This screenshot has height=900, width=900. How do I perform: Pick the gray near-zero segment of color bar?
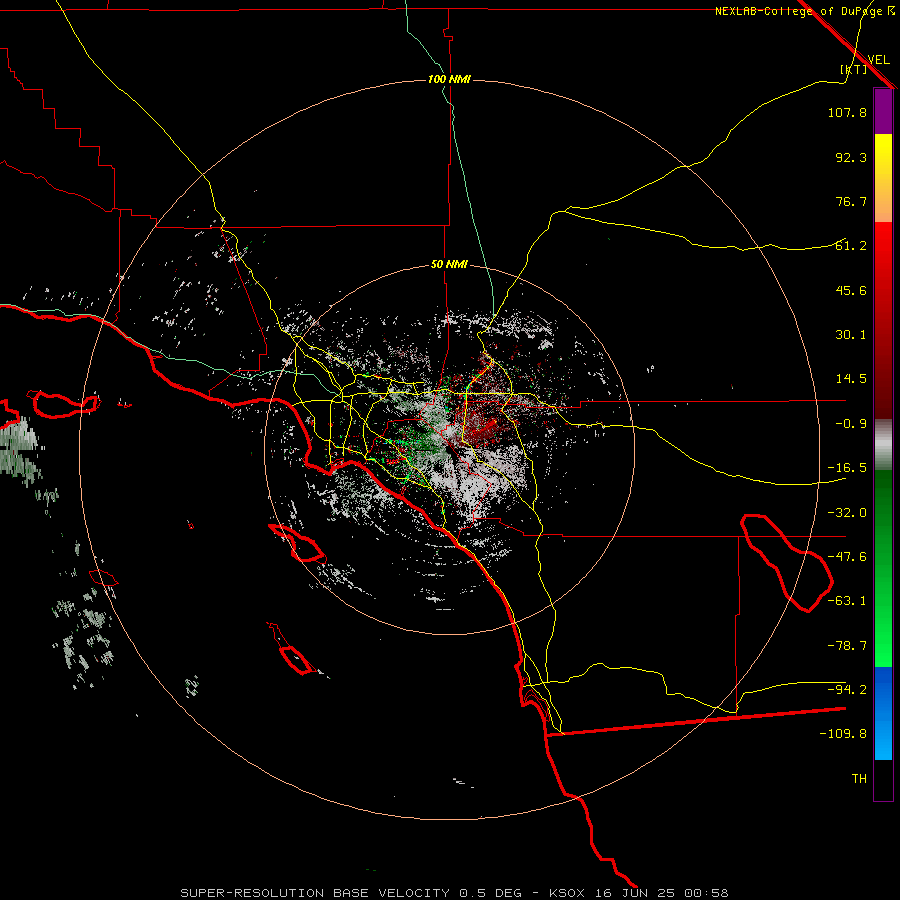883,445
